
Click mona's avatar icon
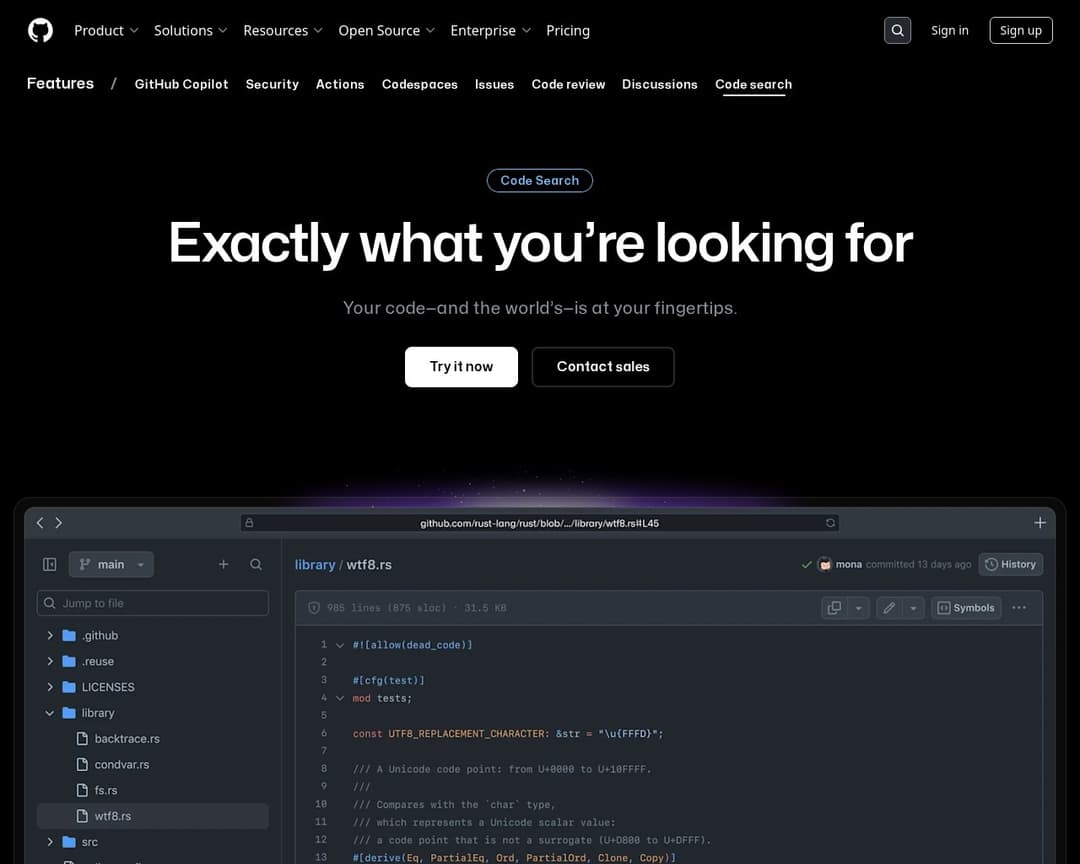824,564
